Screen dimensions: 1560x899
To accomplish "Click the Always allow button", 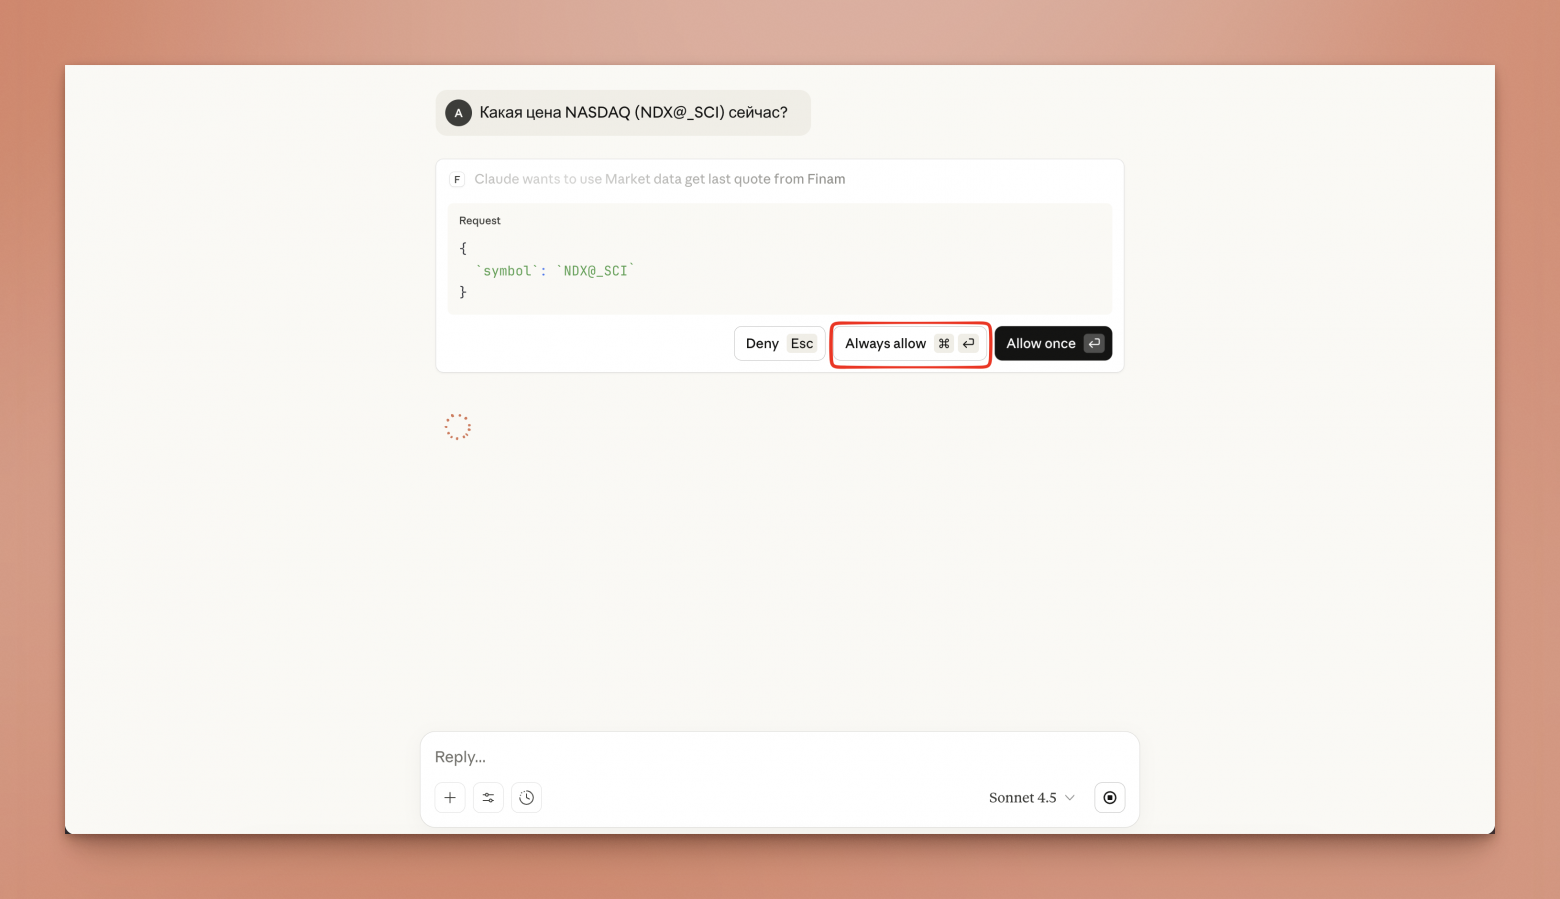I will pos(910,343).
